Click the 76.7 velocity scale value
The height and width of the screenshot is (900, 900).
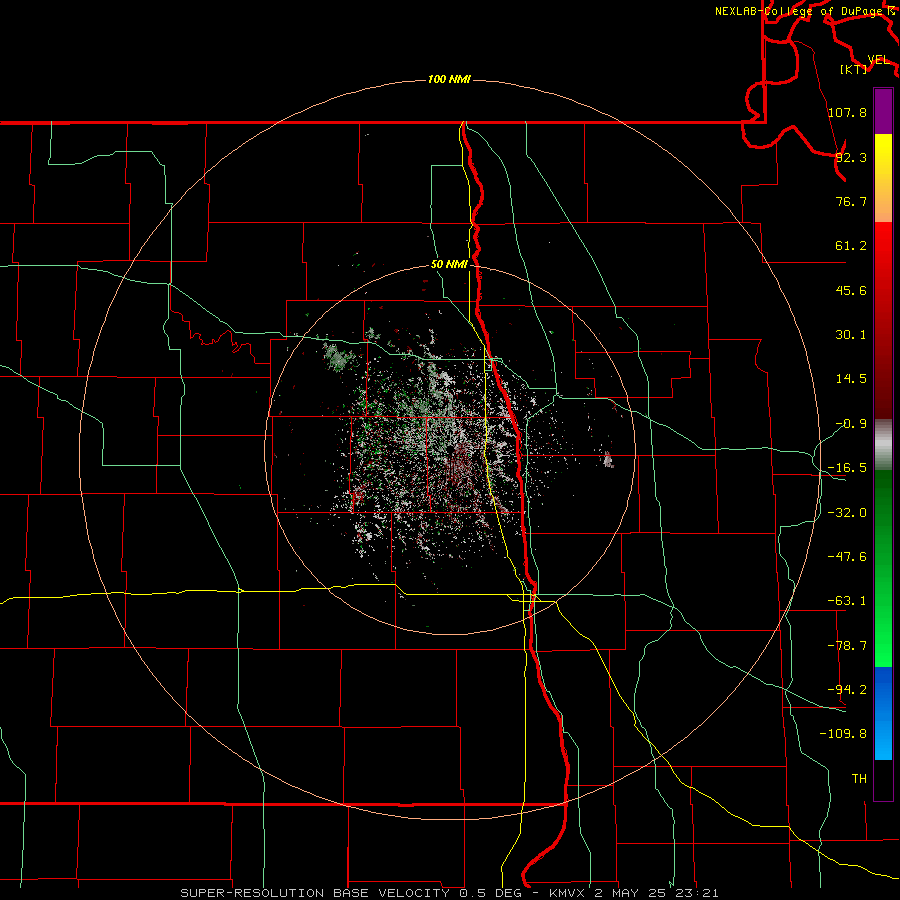851,201
